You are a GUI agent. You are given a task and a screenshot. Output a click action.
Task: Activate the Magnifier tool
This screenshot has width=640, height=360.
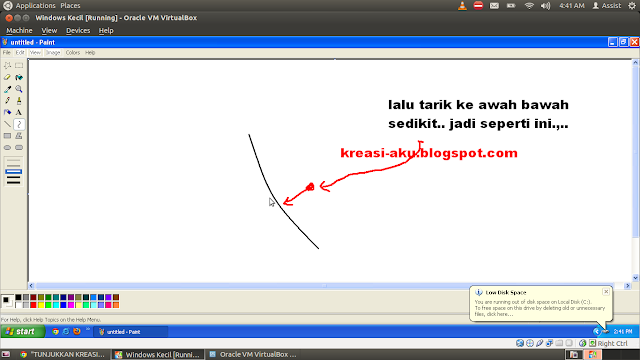click(x=19, y=89)
